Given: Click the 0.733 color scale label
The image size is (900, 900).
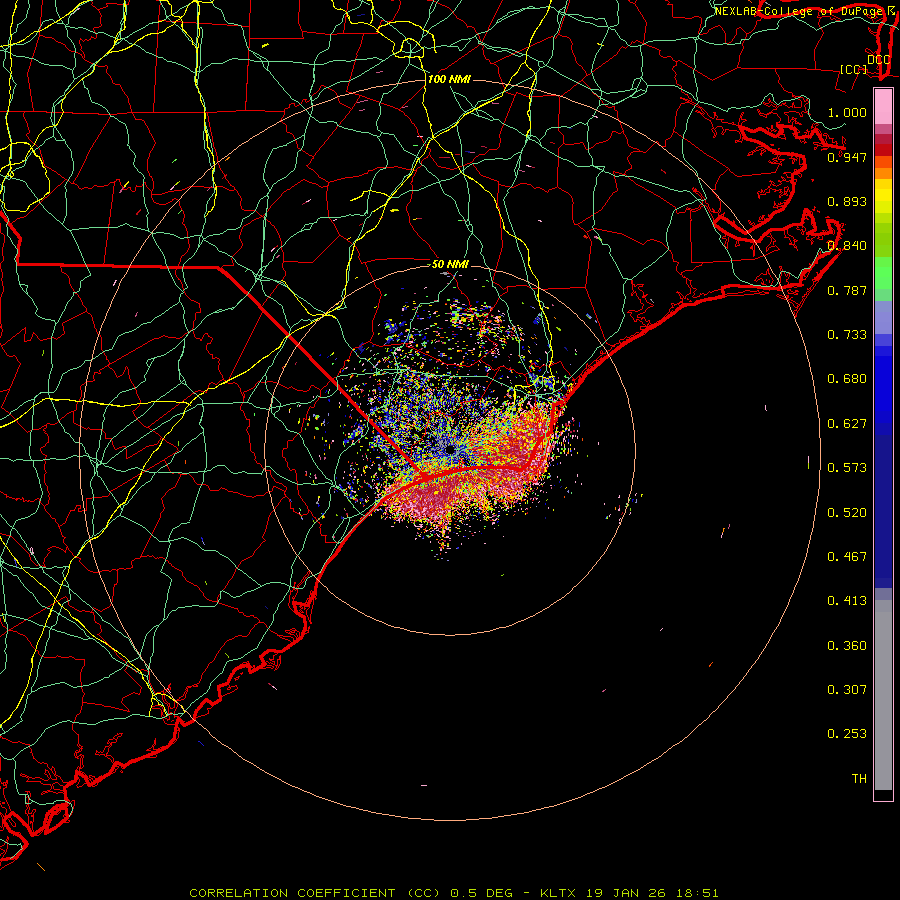Looking at the screenshot, I should (x=847, y=335).
